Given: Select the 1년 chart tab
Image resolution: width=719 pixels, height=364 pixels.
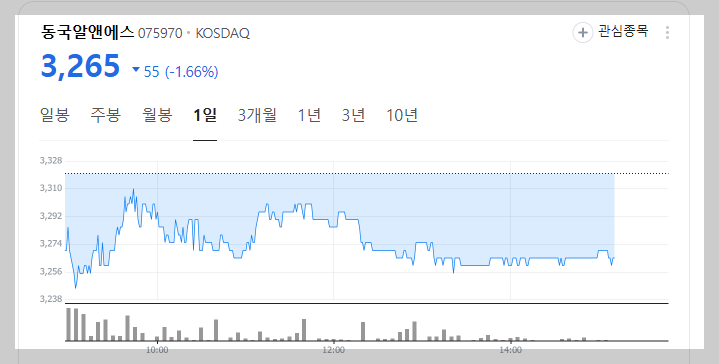Looking at the screenshot, I should 309,115.
